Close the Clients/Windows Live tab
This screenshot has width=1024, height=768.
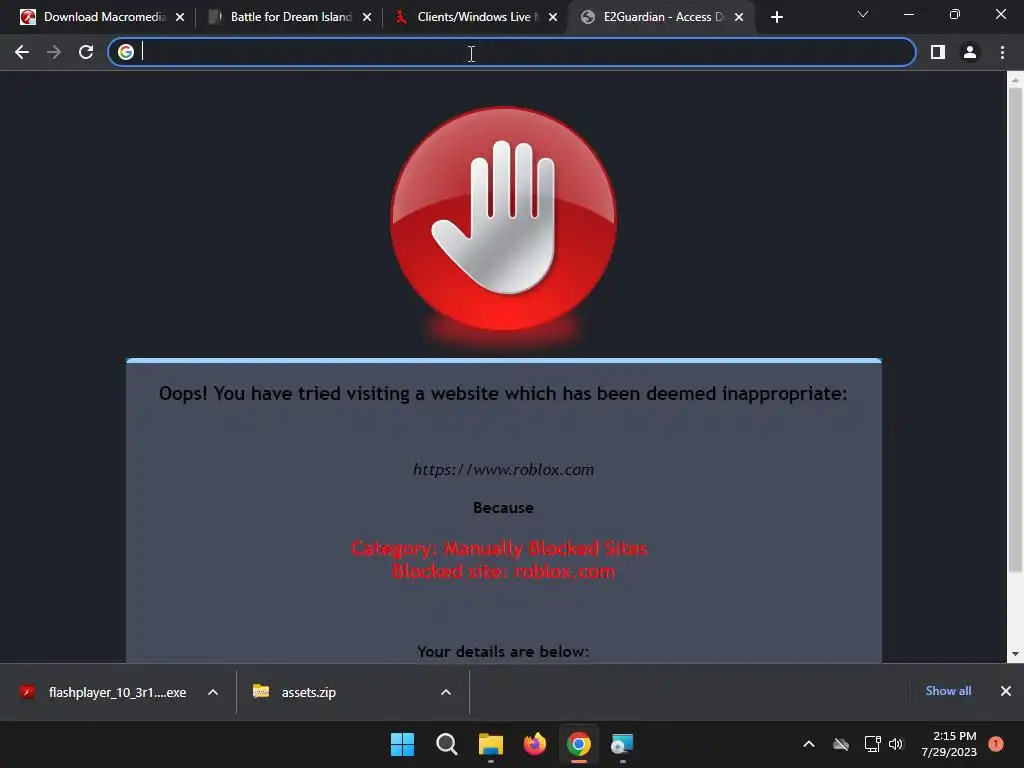coord(553,18)
